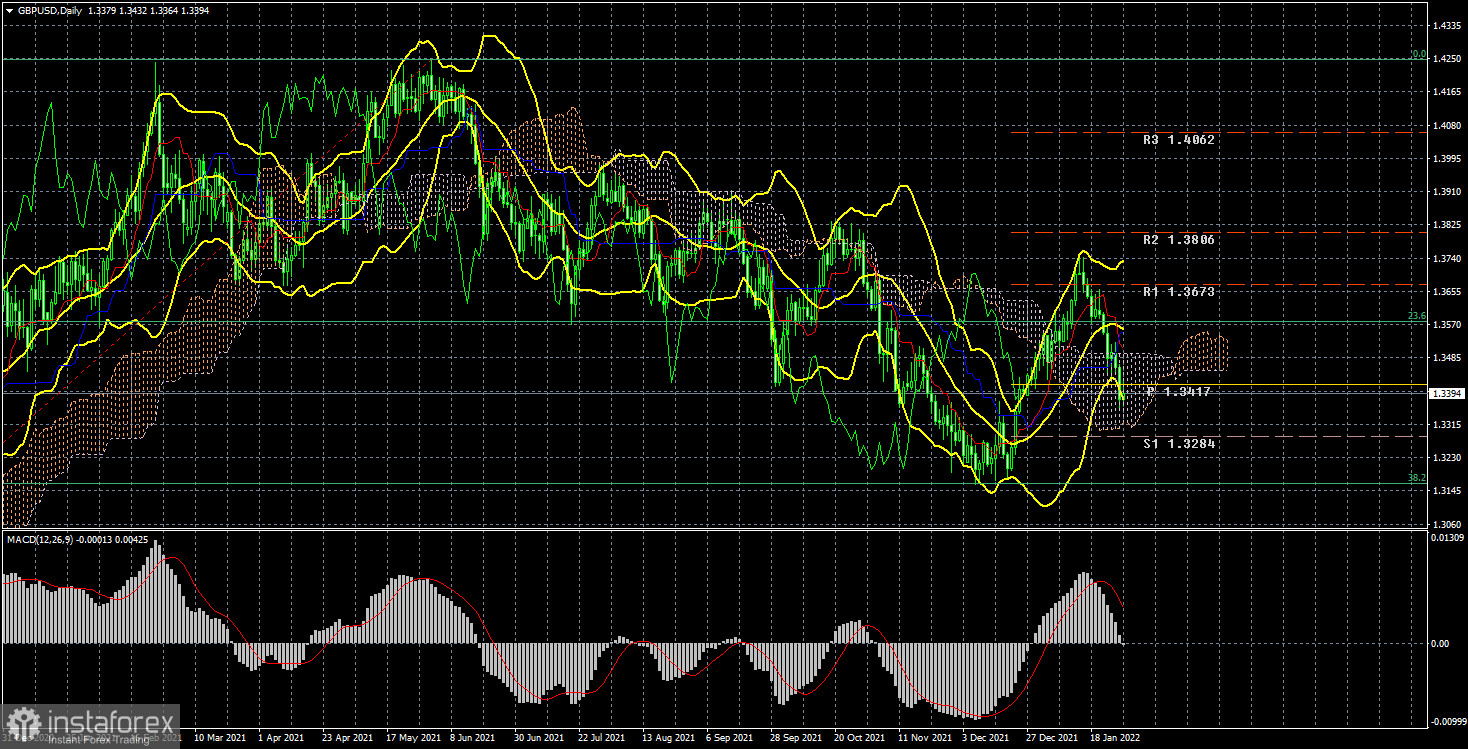Click the 1.3060 price axis value
Viewport: 1468px width, 749px height.
click(x=1446, y=525)
